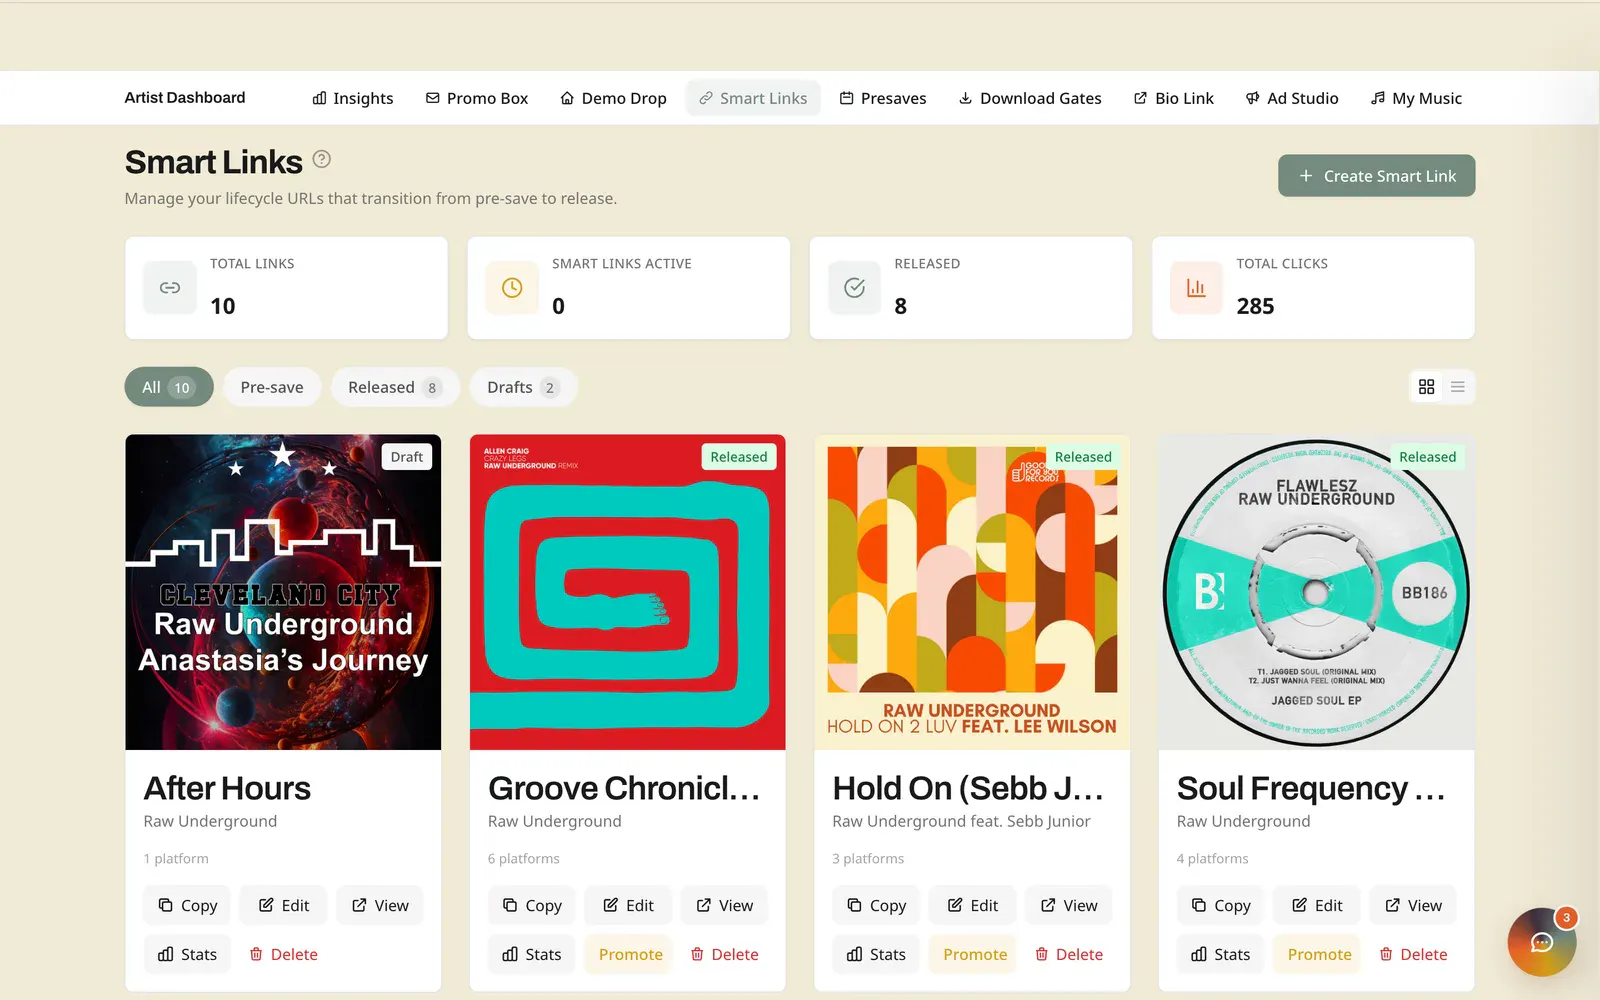Copy the Hold On link
The height and width of the screenshot is (1000, 1600).
876,905
